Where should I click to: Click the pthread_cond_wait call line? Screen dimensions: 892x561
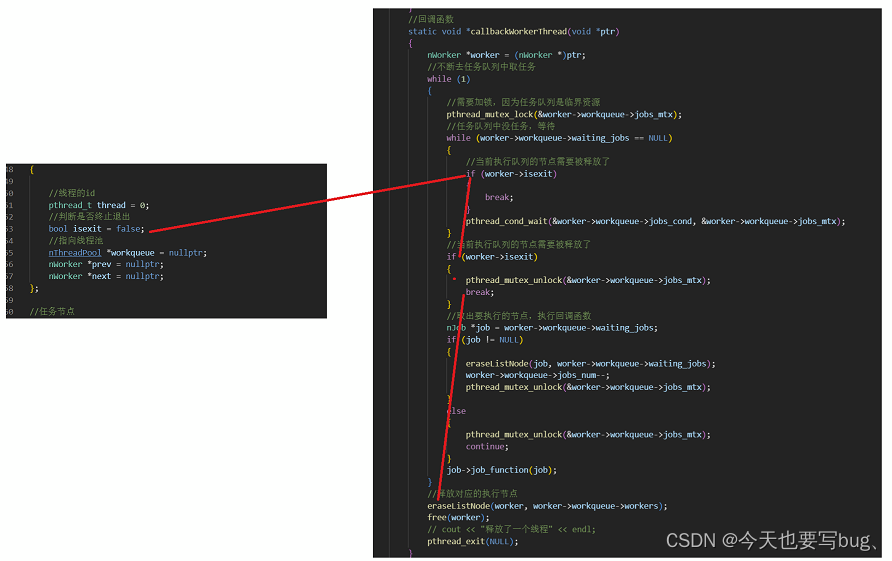click(x=655, y=221)
